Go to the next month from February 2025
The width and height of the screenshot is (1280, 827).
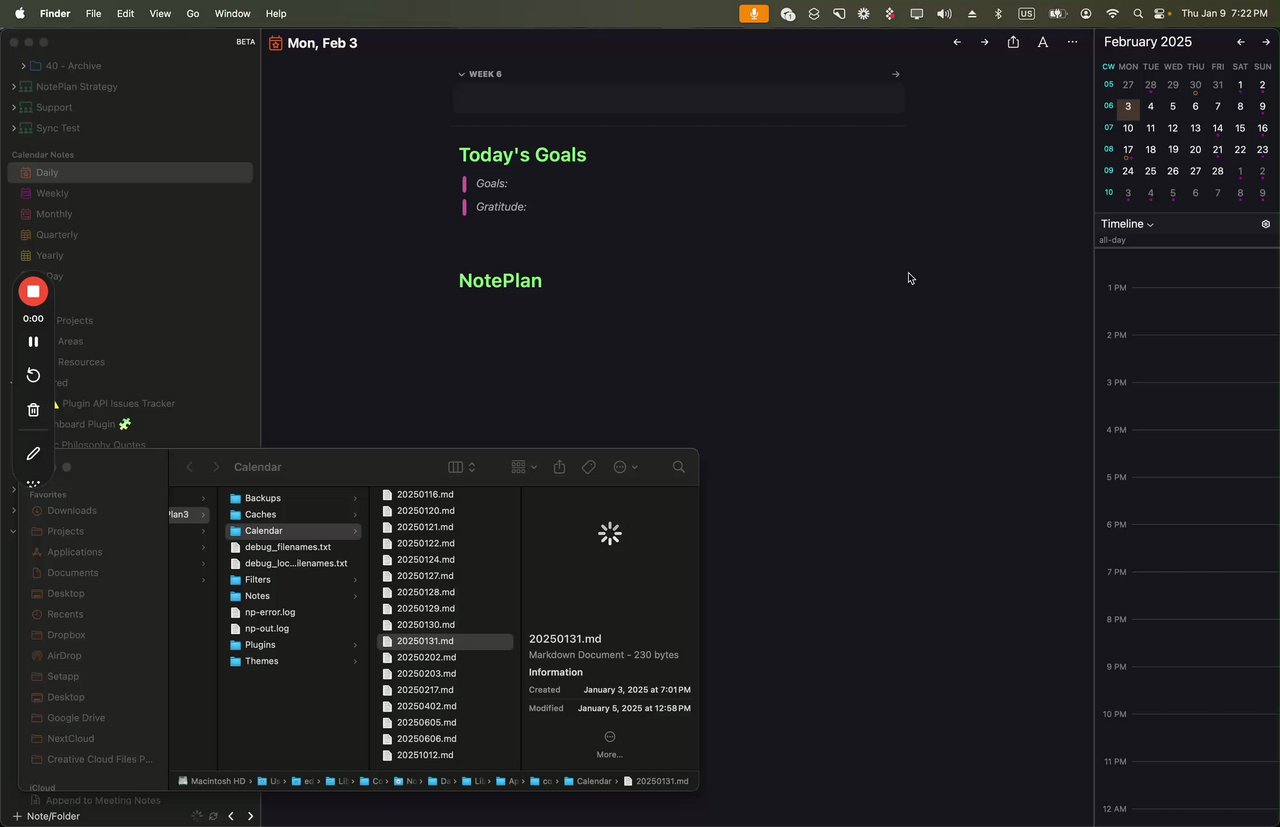click(1266, 42)
